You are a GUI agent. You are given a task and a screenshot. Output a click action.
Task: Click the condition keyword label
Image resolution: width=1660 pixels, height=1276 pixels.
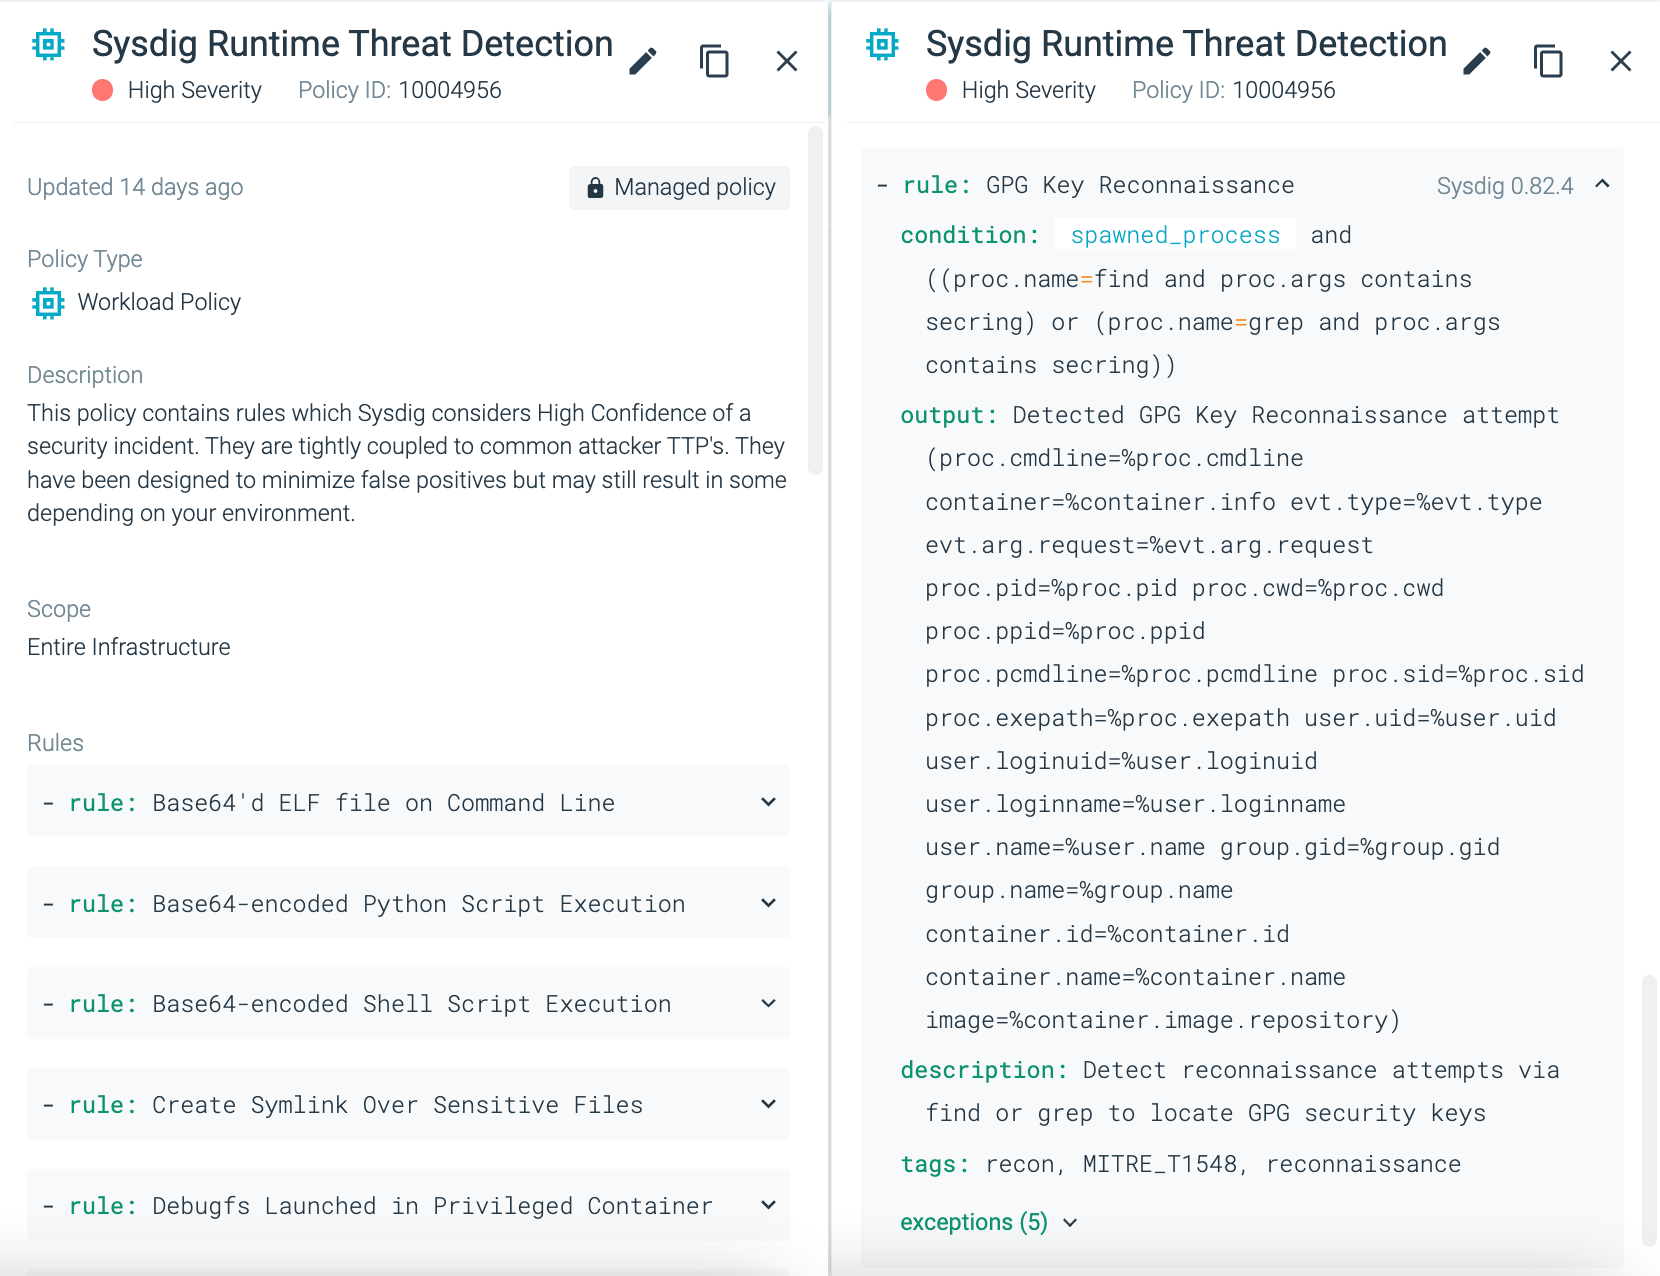click(969, 236)
